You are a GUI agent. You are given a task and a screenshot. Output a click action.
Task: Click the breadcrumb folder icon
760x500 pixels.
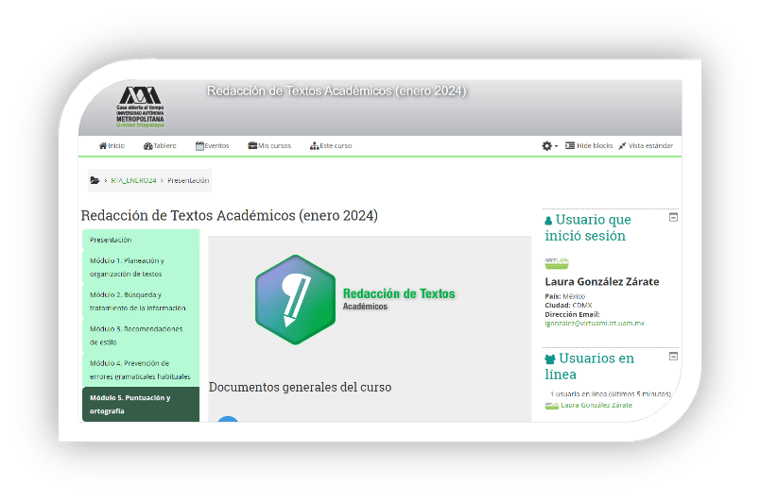coord(95,181)
